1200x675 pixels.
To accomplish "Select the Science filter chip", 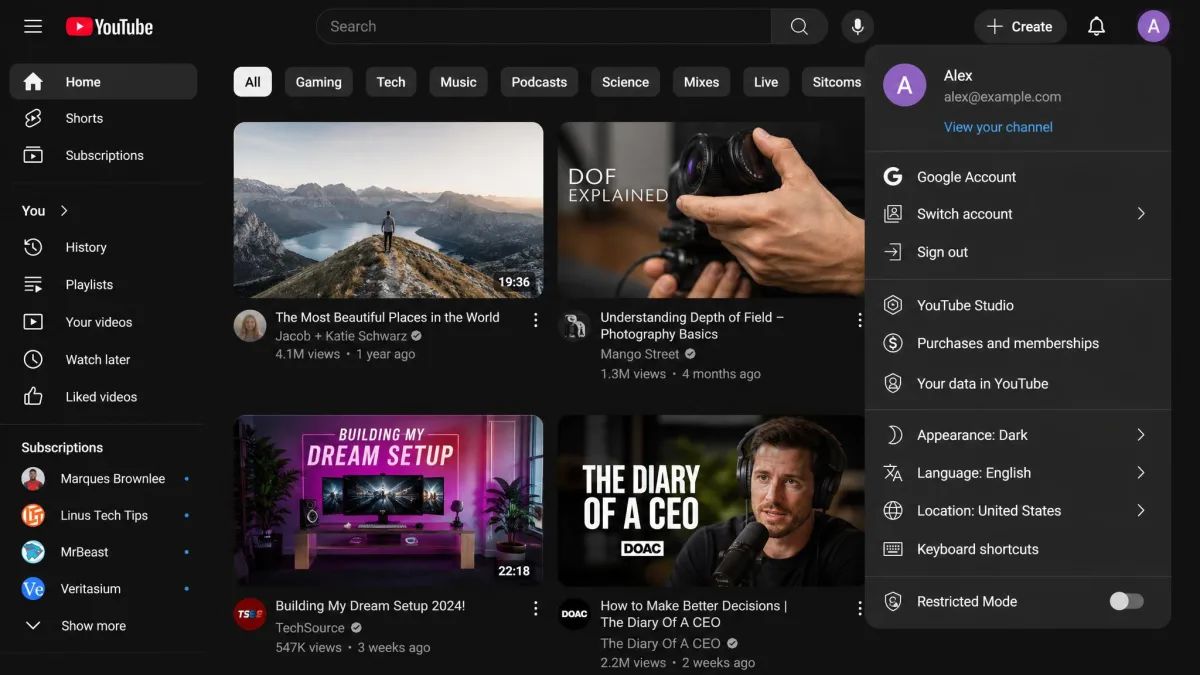I will pyautogui.click(x=625, y=82).
